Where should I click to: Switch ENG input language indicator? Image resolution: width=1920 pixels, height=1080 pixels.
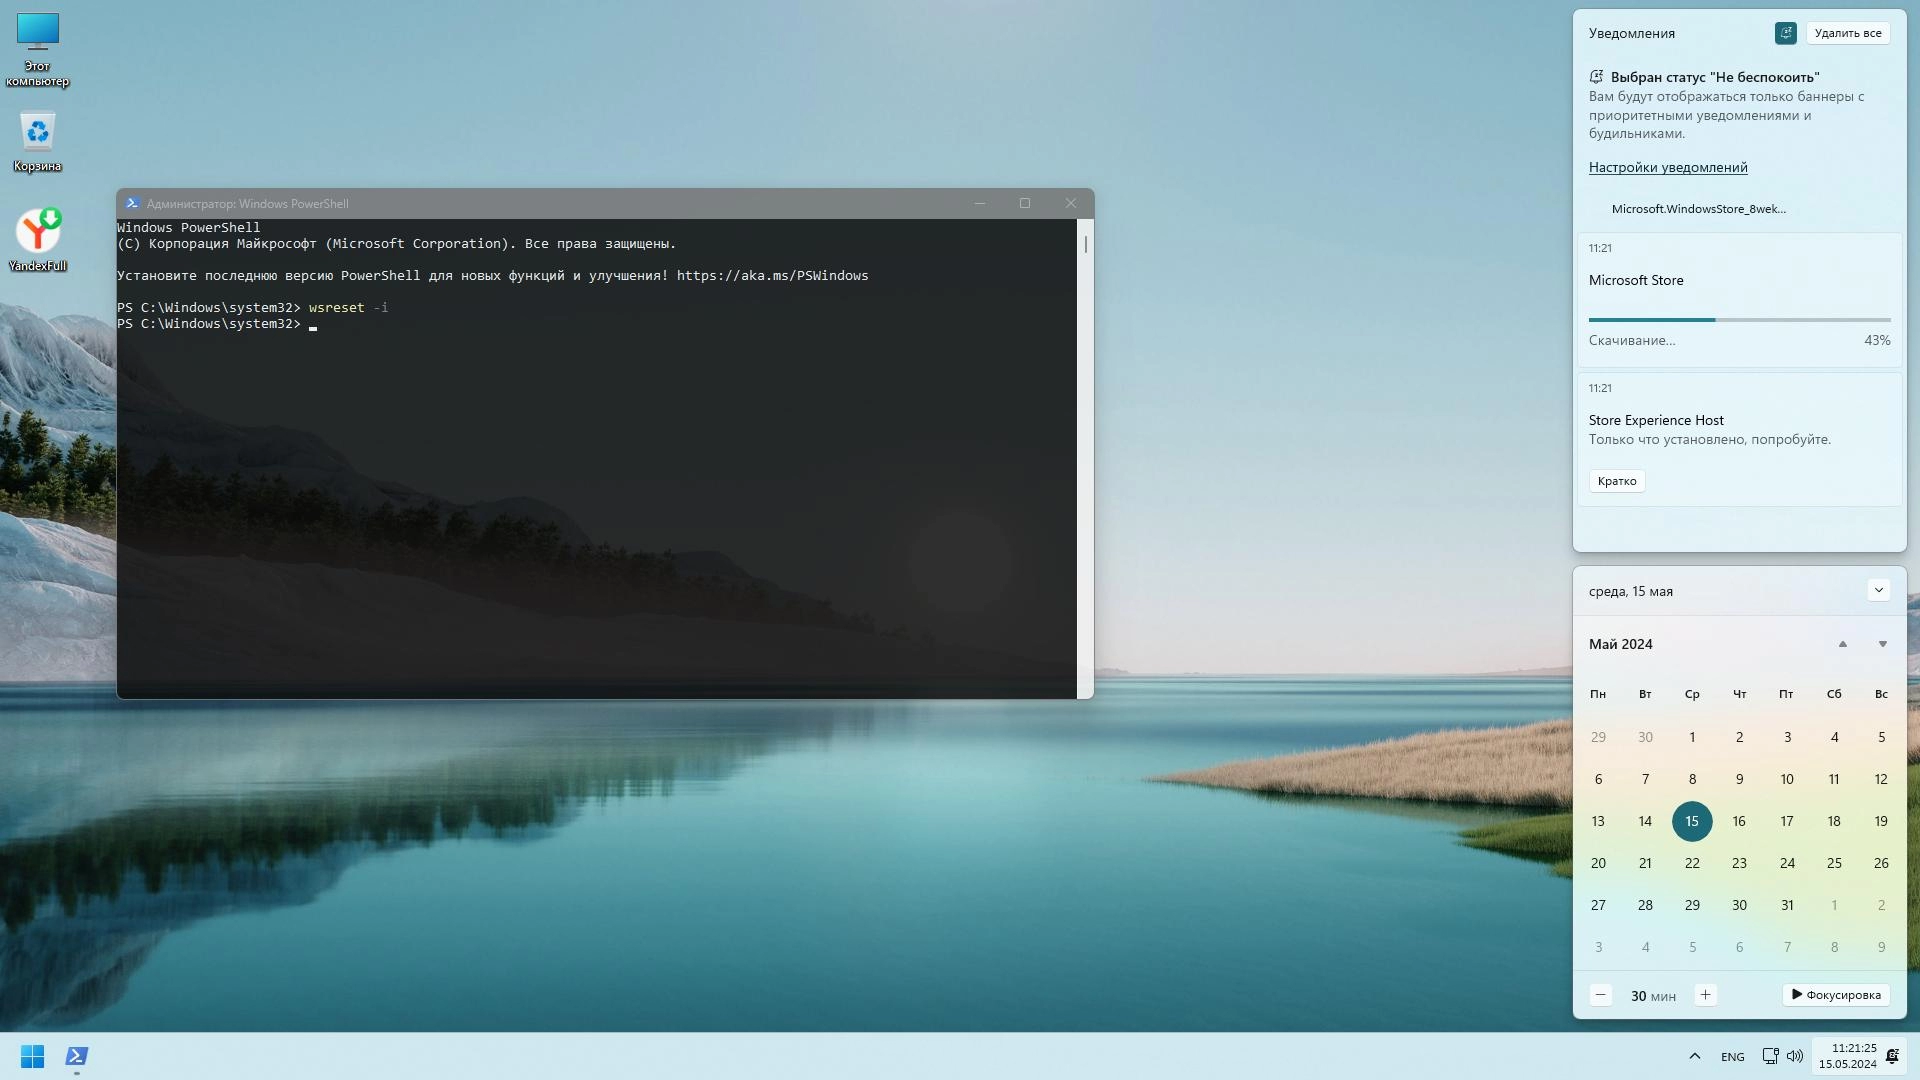pos(1732,1057)
